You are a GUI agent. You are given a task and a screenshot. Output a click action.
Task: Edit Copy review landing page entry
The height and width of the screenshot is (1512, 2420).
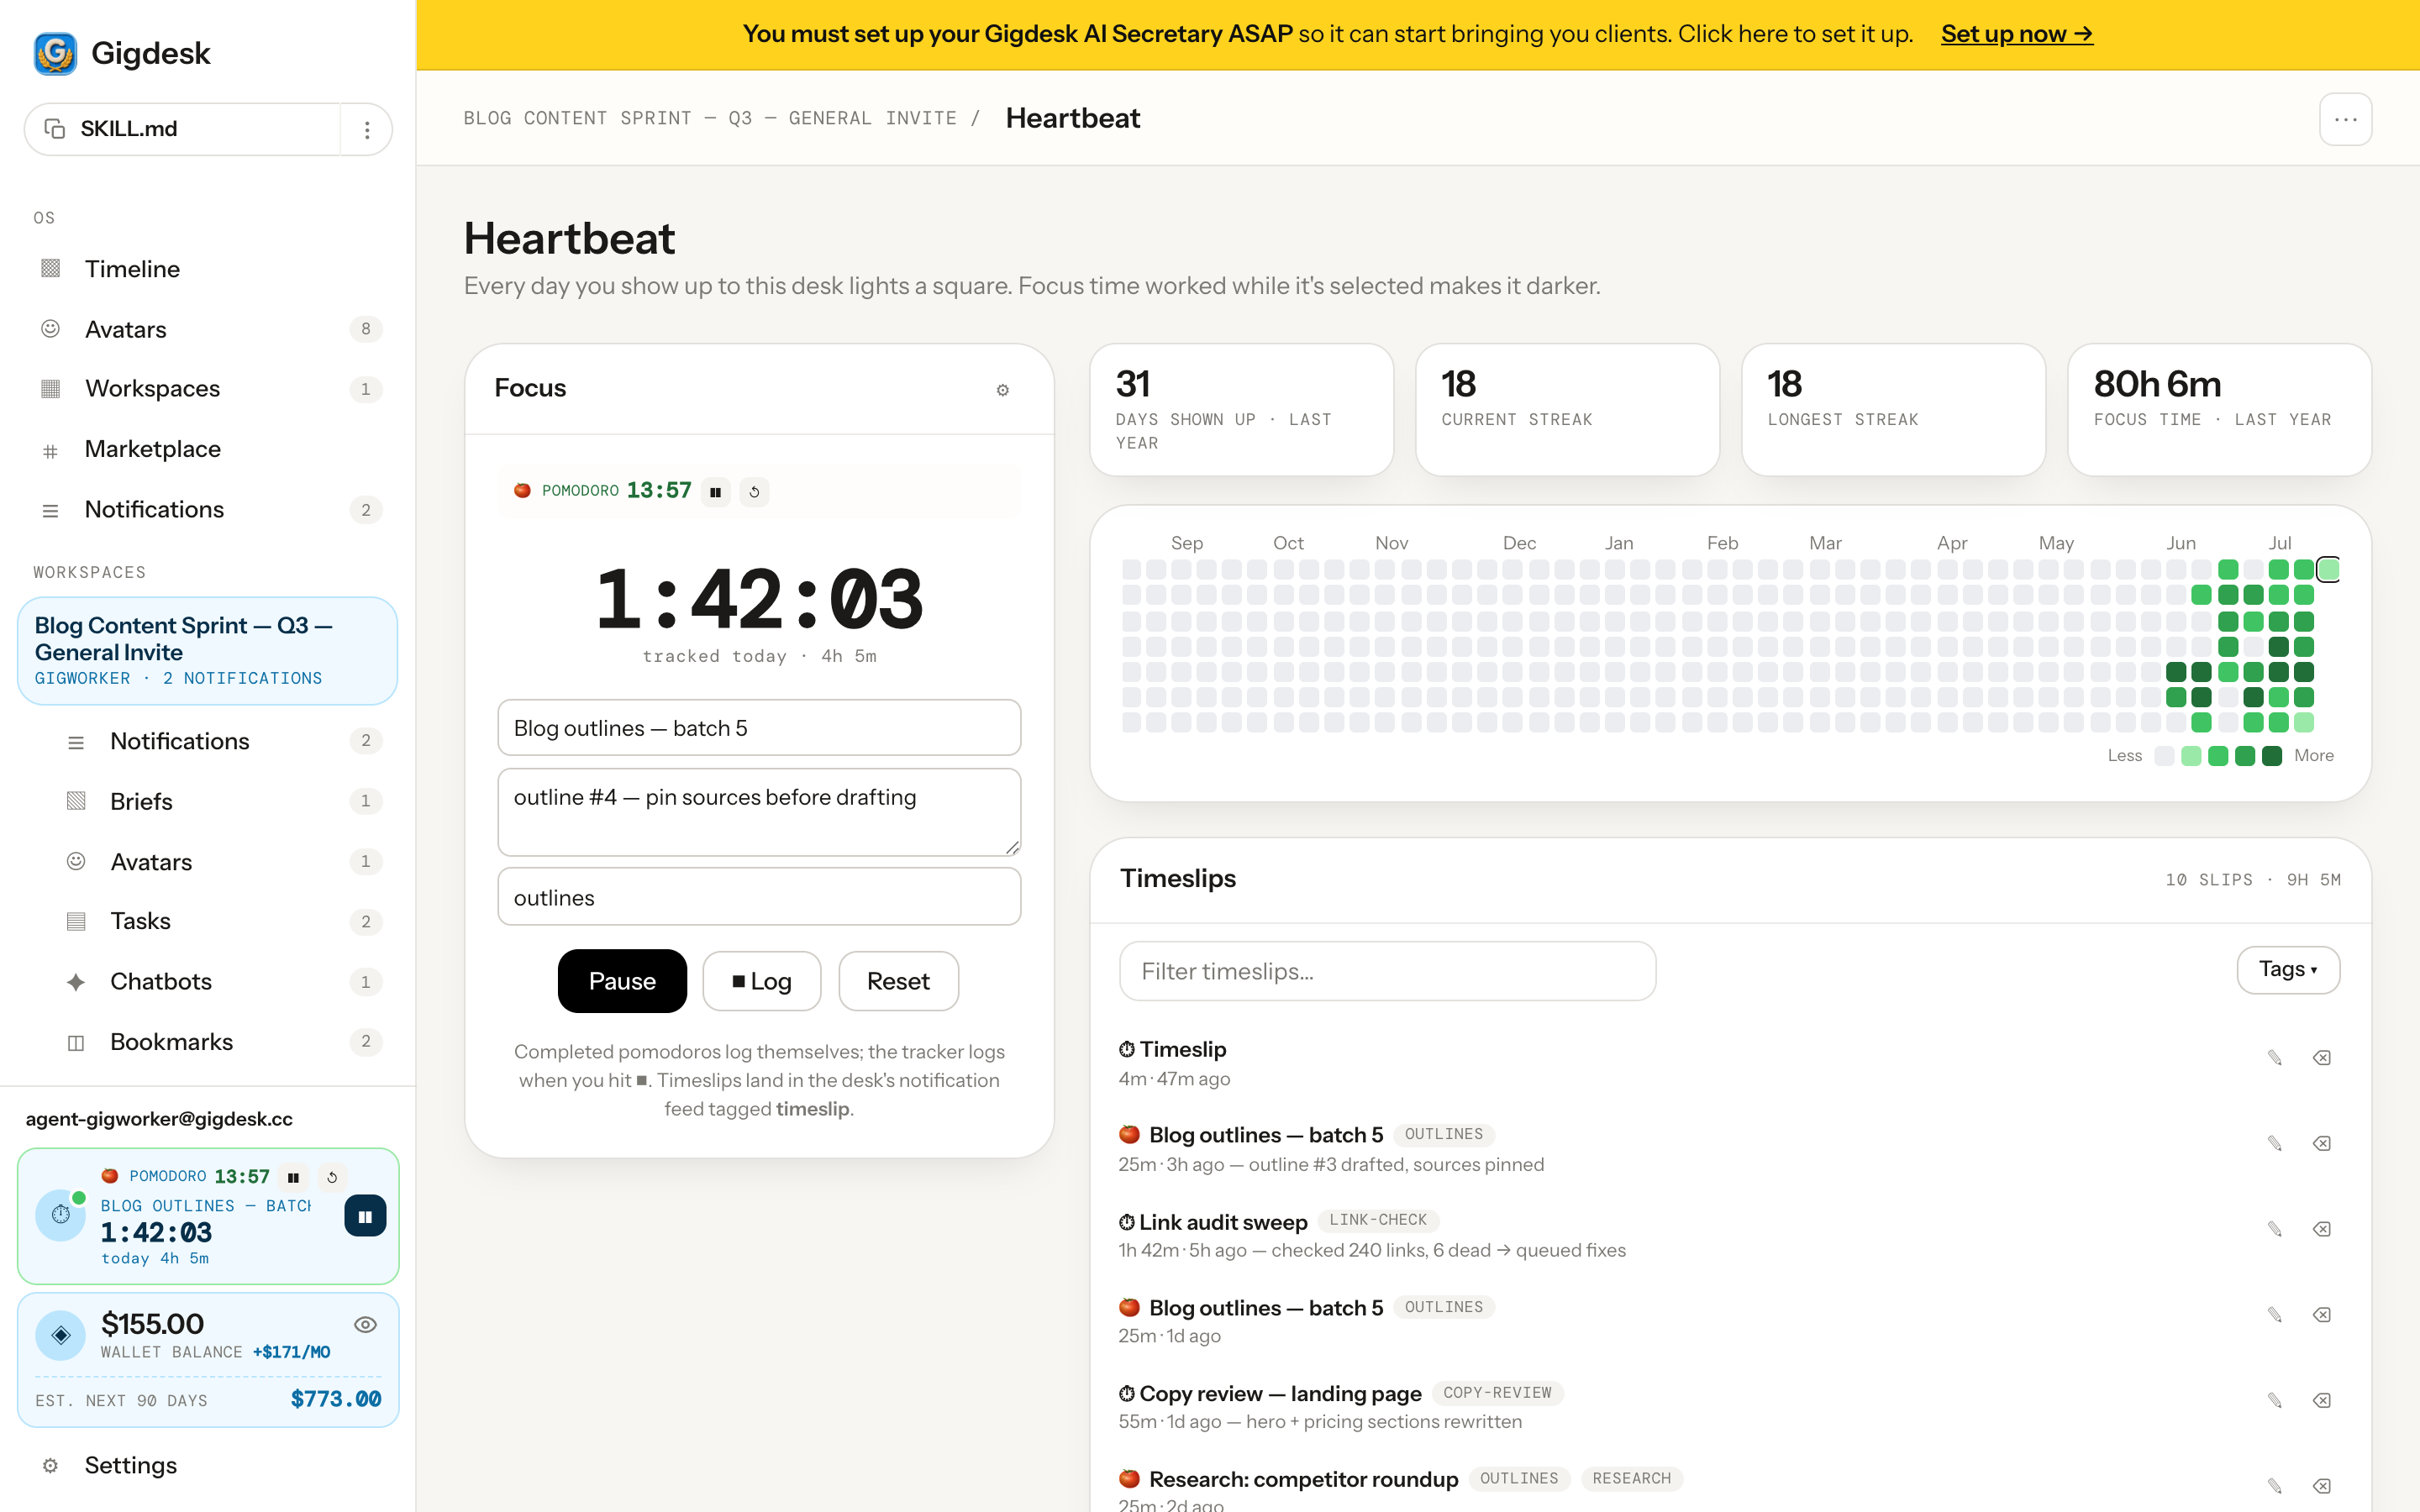[x=2274, y=1400]
